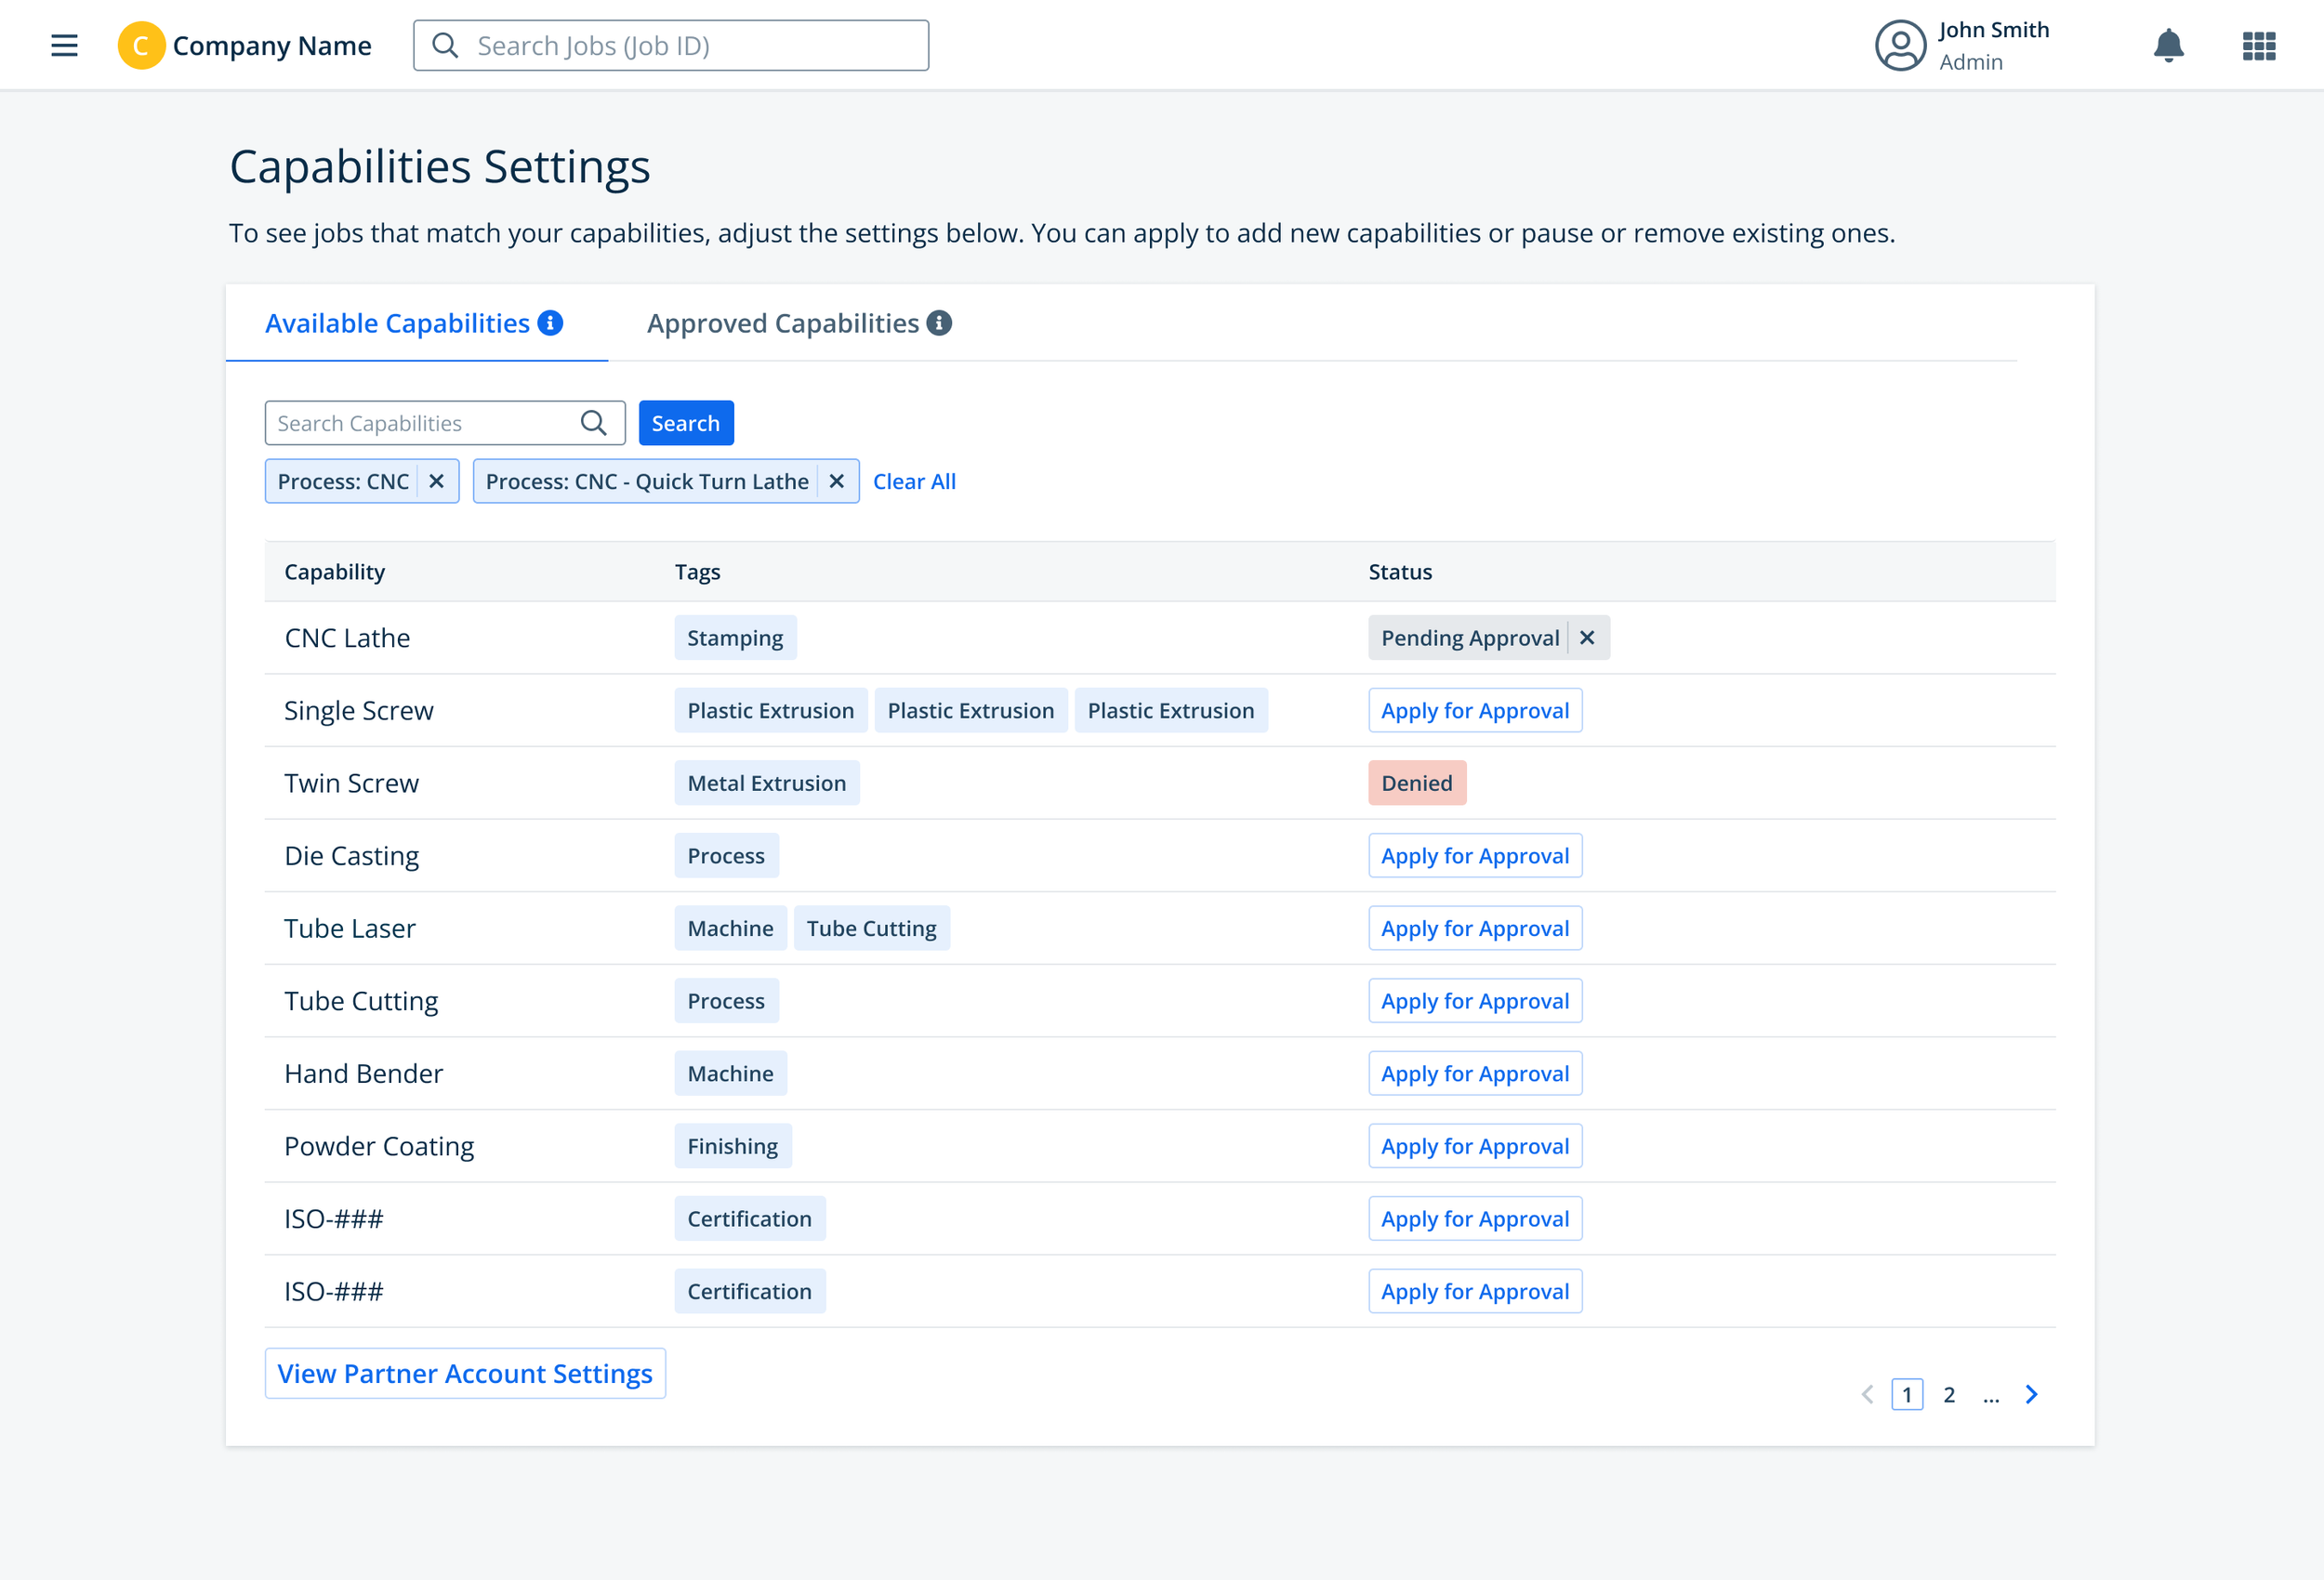Click the info icon beside Available Capabilities
The image size is (2324, 1580).
(x=550, y=323)
